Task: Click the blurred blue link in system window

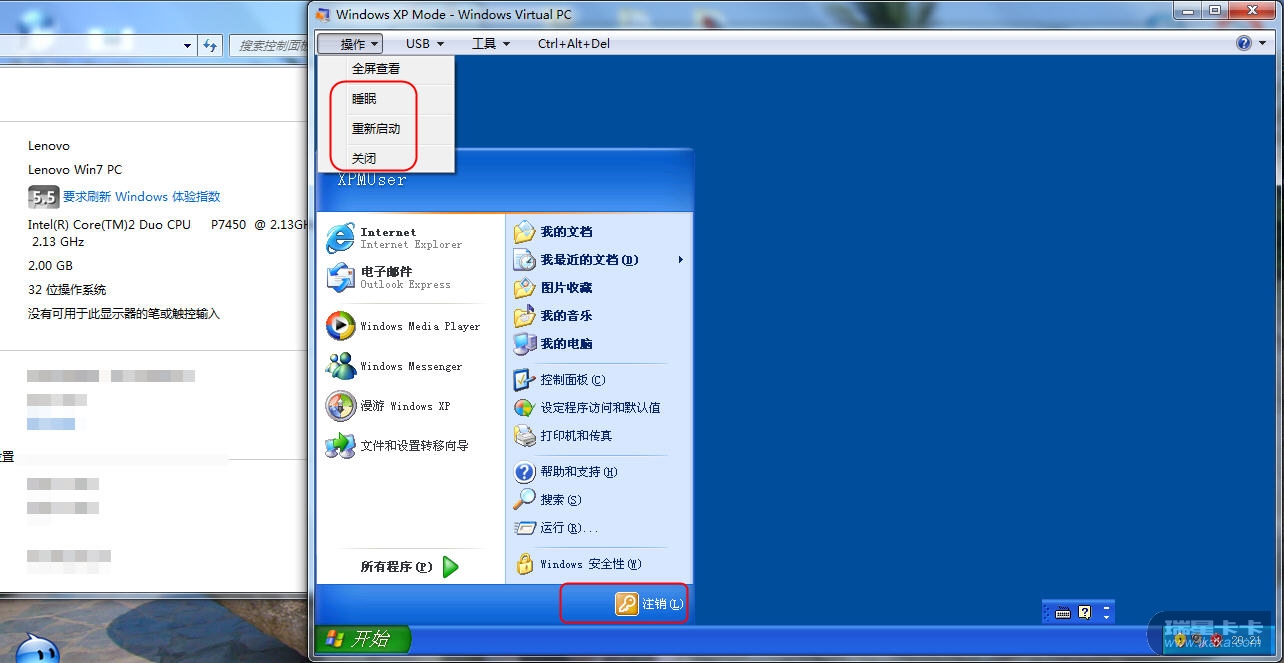Action: (51, 424)
